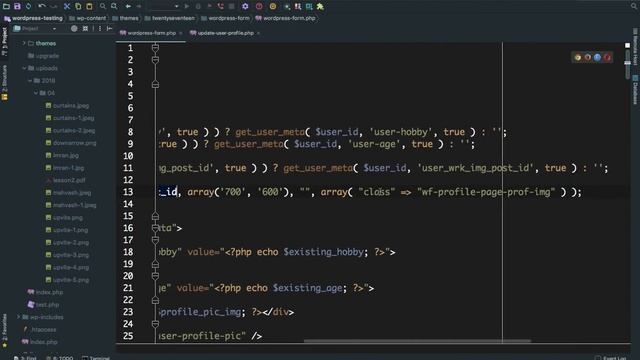Open in Chrome browser icon in editor
Viewport: 640px width, 360px height.
[x=578, y=58]
